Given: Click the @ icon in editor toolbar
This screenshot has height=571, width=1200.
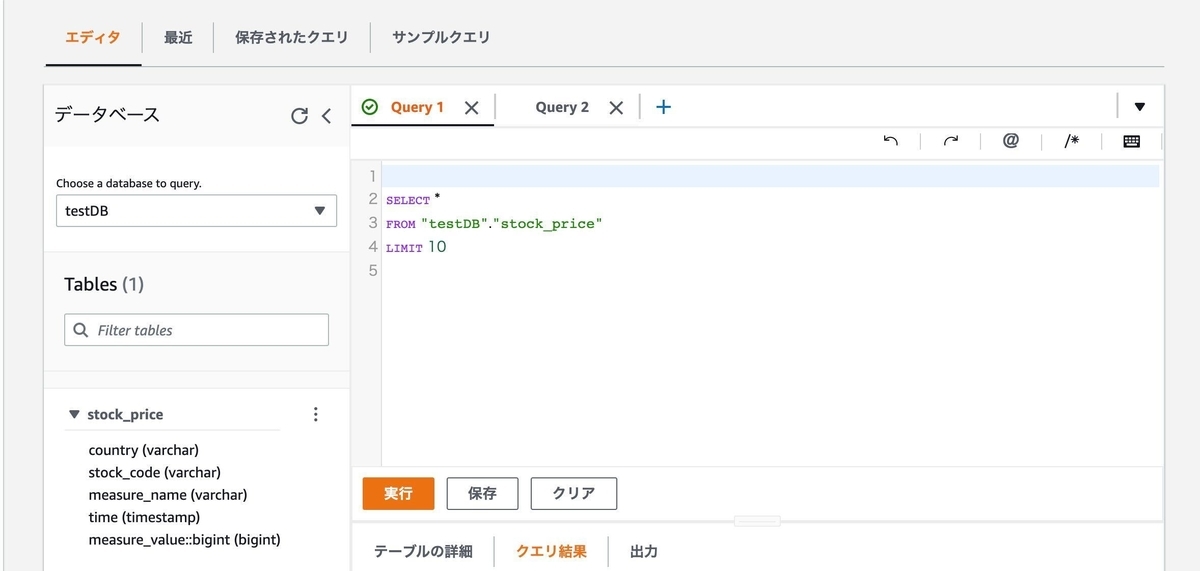Looking at the screenshot, I should tap(1010, 141).
